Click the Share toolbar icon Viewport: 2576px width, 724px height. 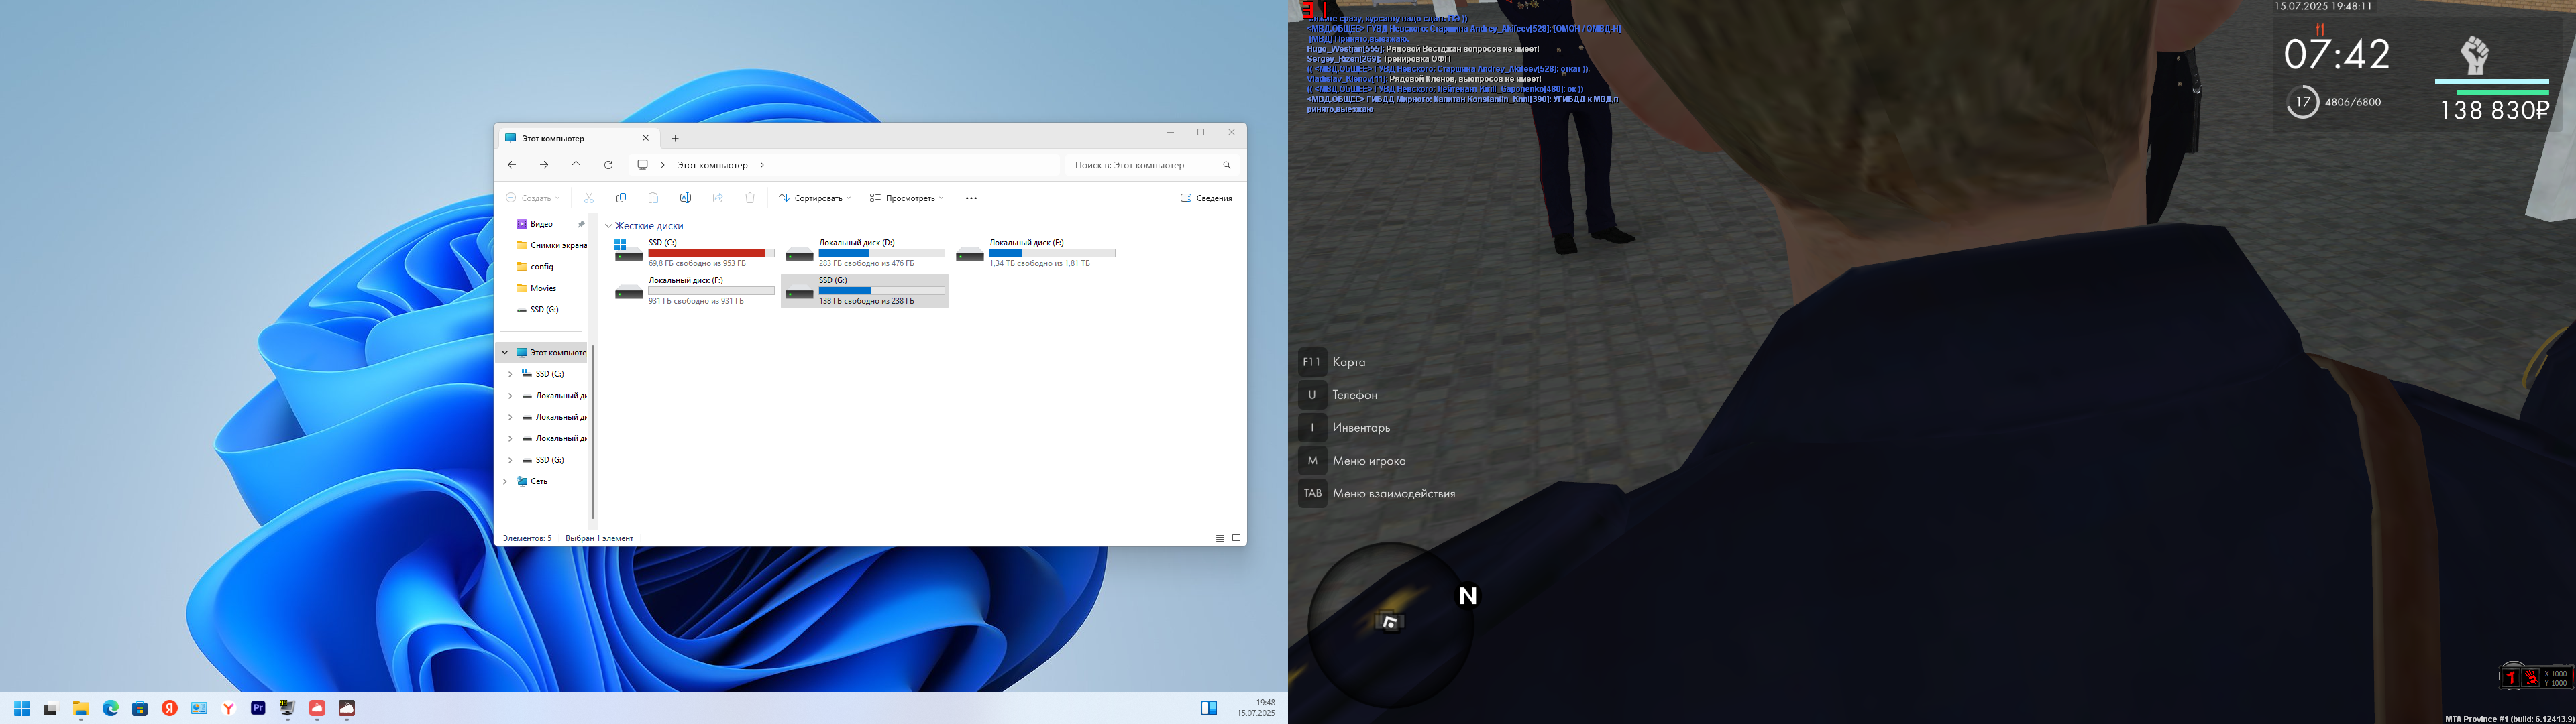(x=718, y=198)
